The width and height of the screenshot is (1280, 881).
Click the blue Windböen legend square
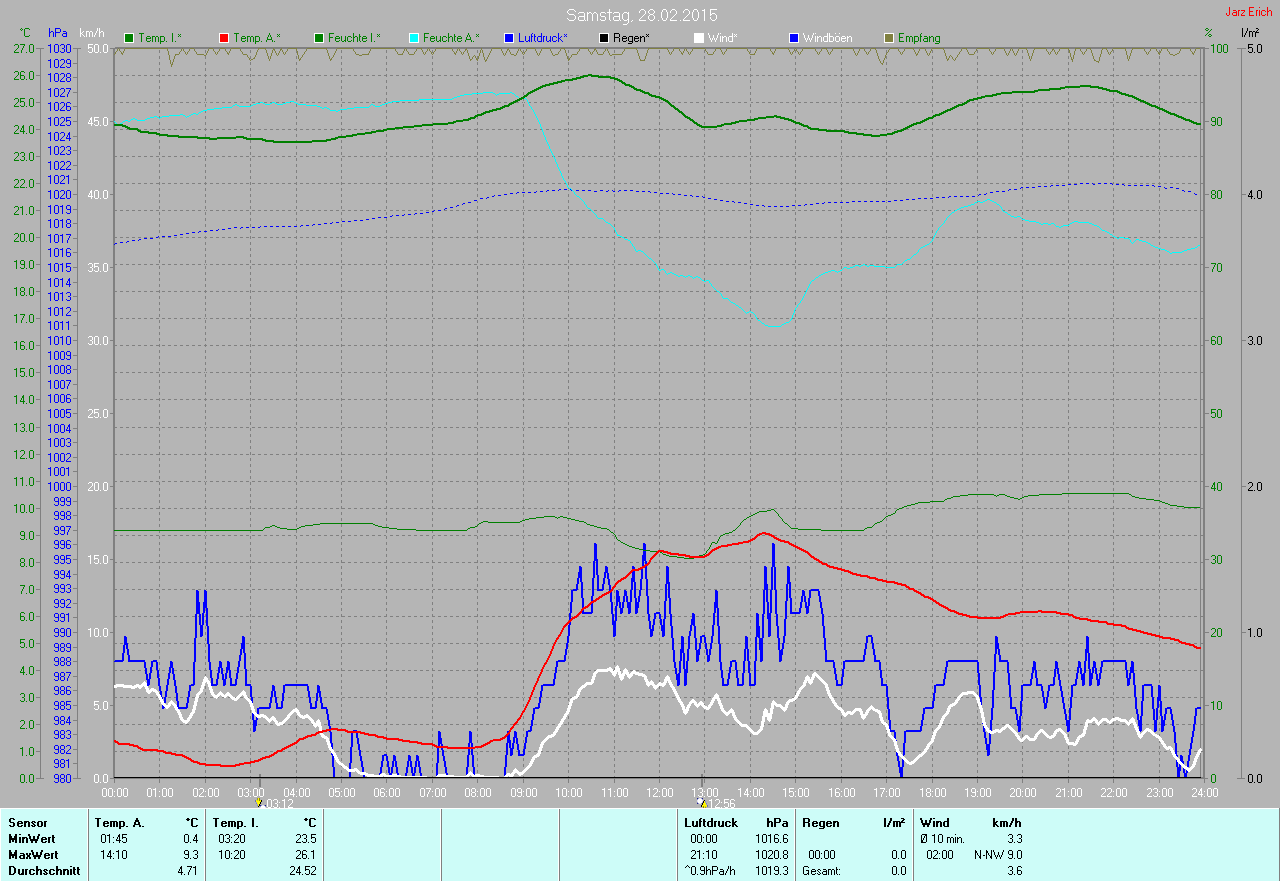point(795,38)
